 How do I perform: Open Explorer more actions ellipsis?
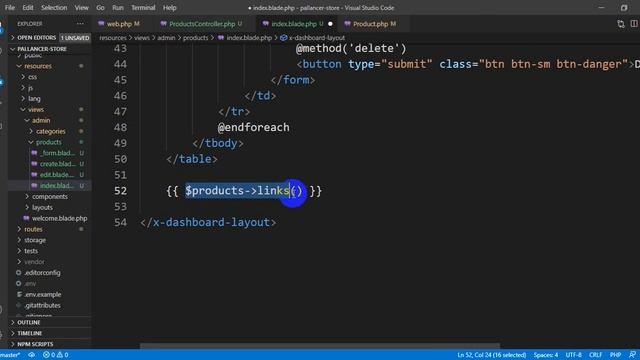80,24
